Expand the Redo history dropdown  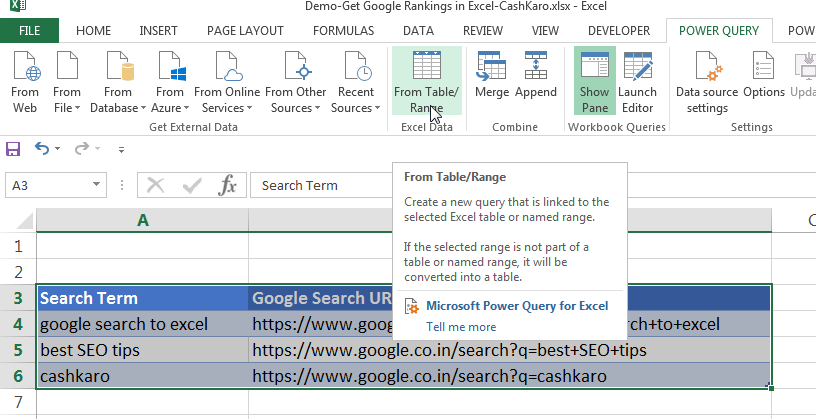[x=97, y=149]
